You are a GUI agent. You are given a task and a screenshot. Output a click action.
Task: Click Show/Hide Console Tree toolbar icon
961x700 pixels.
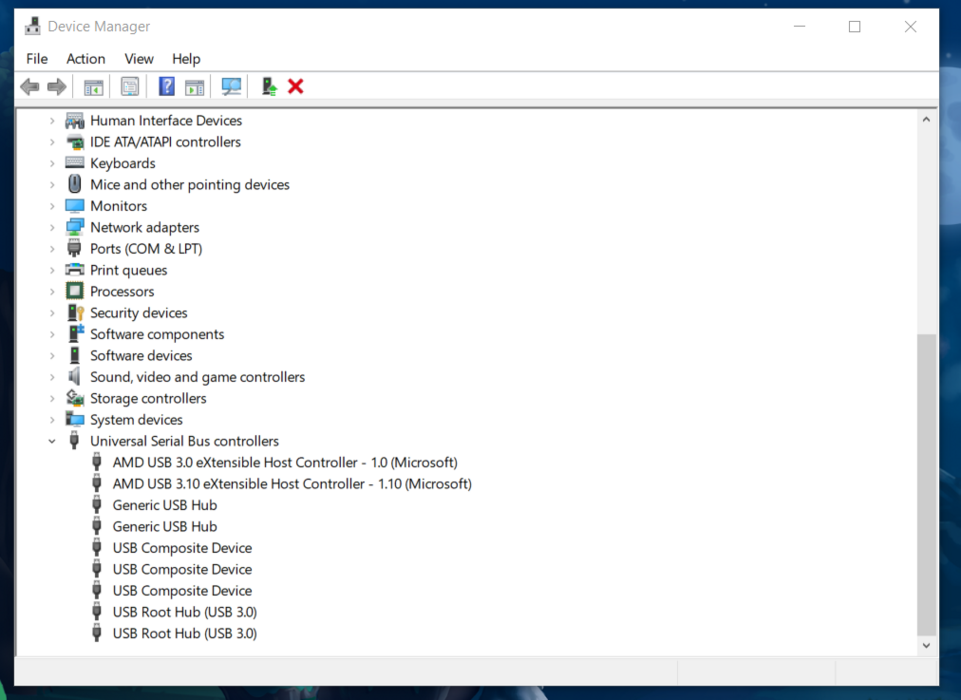pyautogui.click(x=93, y=87)
